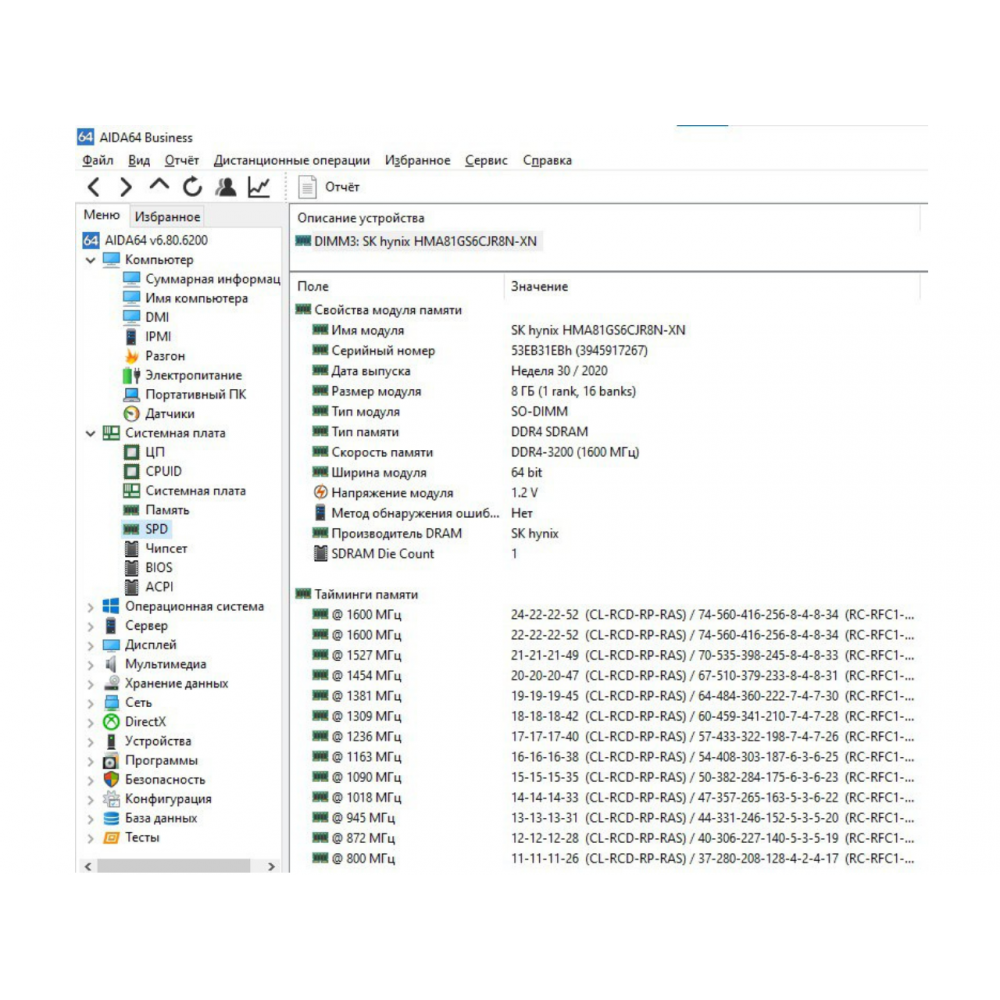Image resolution: width=1000 pixels, height=1000 pixels.
Task: Open the IPMI item icon
Action: (131, 337)
